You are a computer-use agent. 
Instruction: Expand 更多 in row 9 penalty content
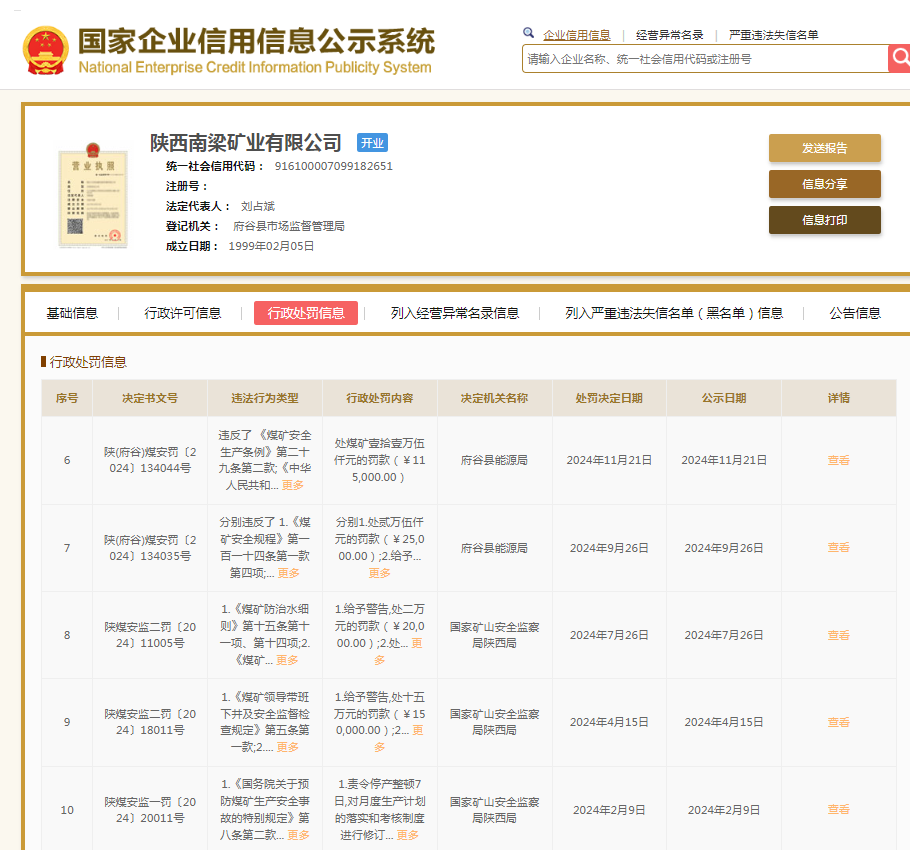417,730
